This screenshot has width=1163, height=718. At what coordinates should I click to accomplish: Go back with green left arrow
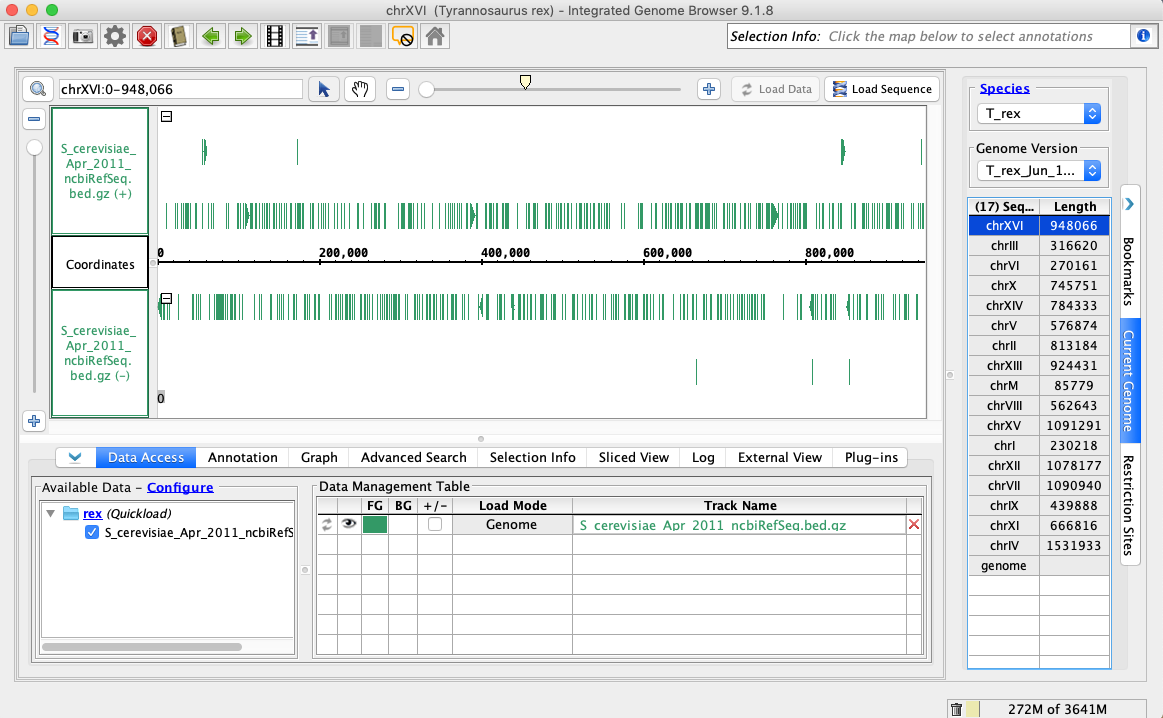211,36
